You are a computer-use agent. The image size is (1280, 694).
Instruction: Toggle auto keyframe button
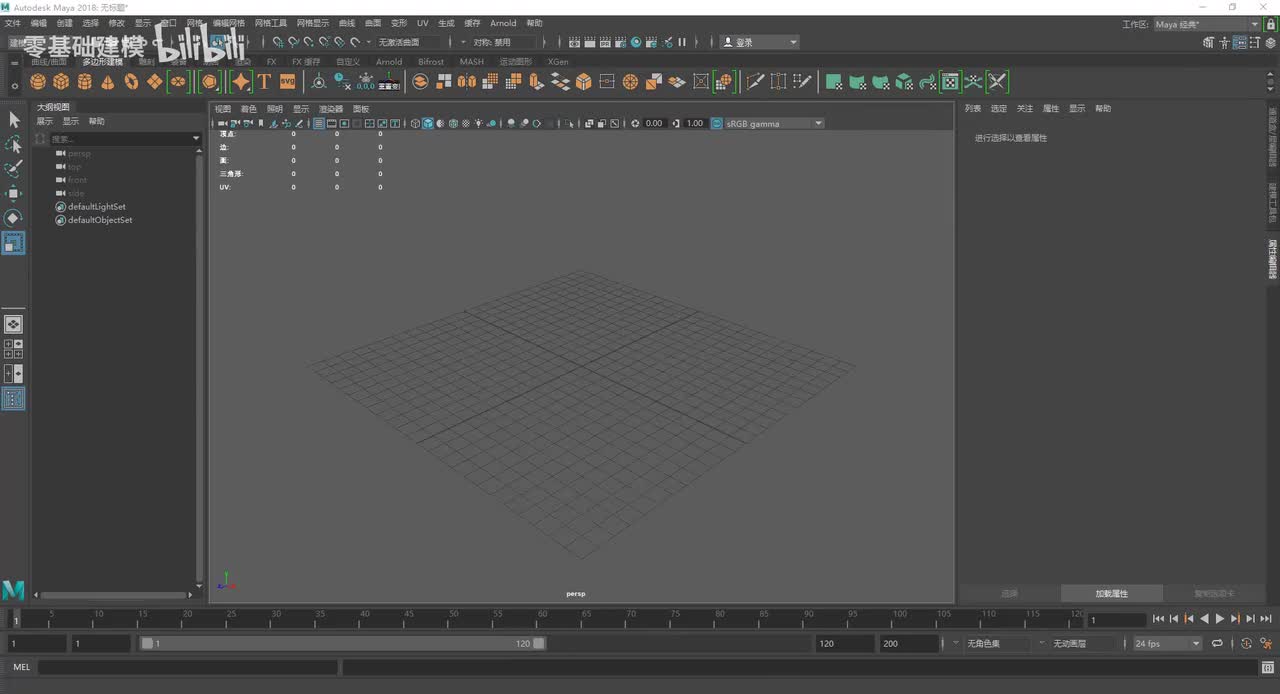1246,644
